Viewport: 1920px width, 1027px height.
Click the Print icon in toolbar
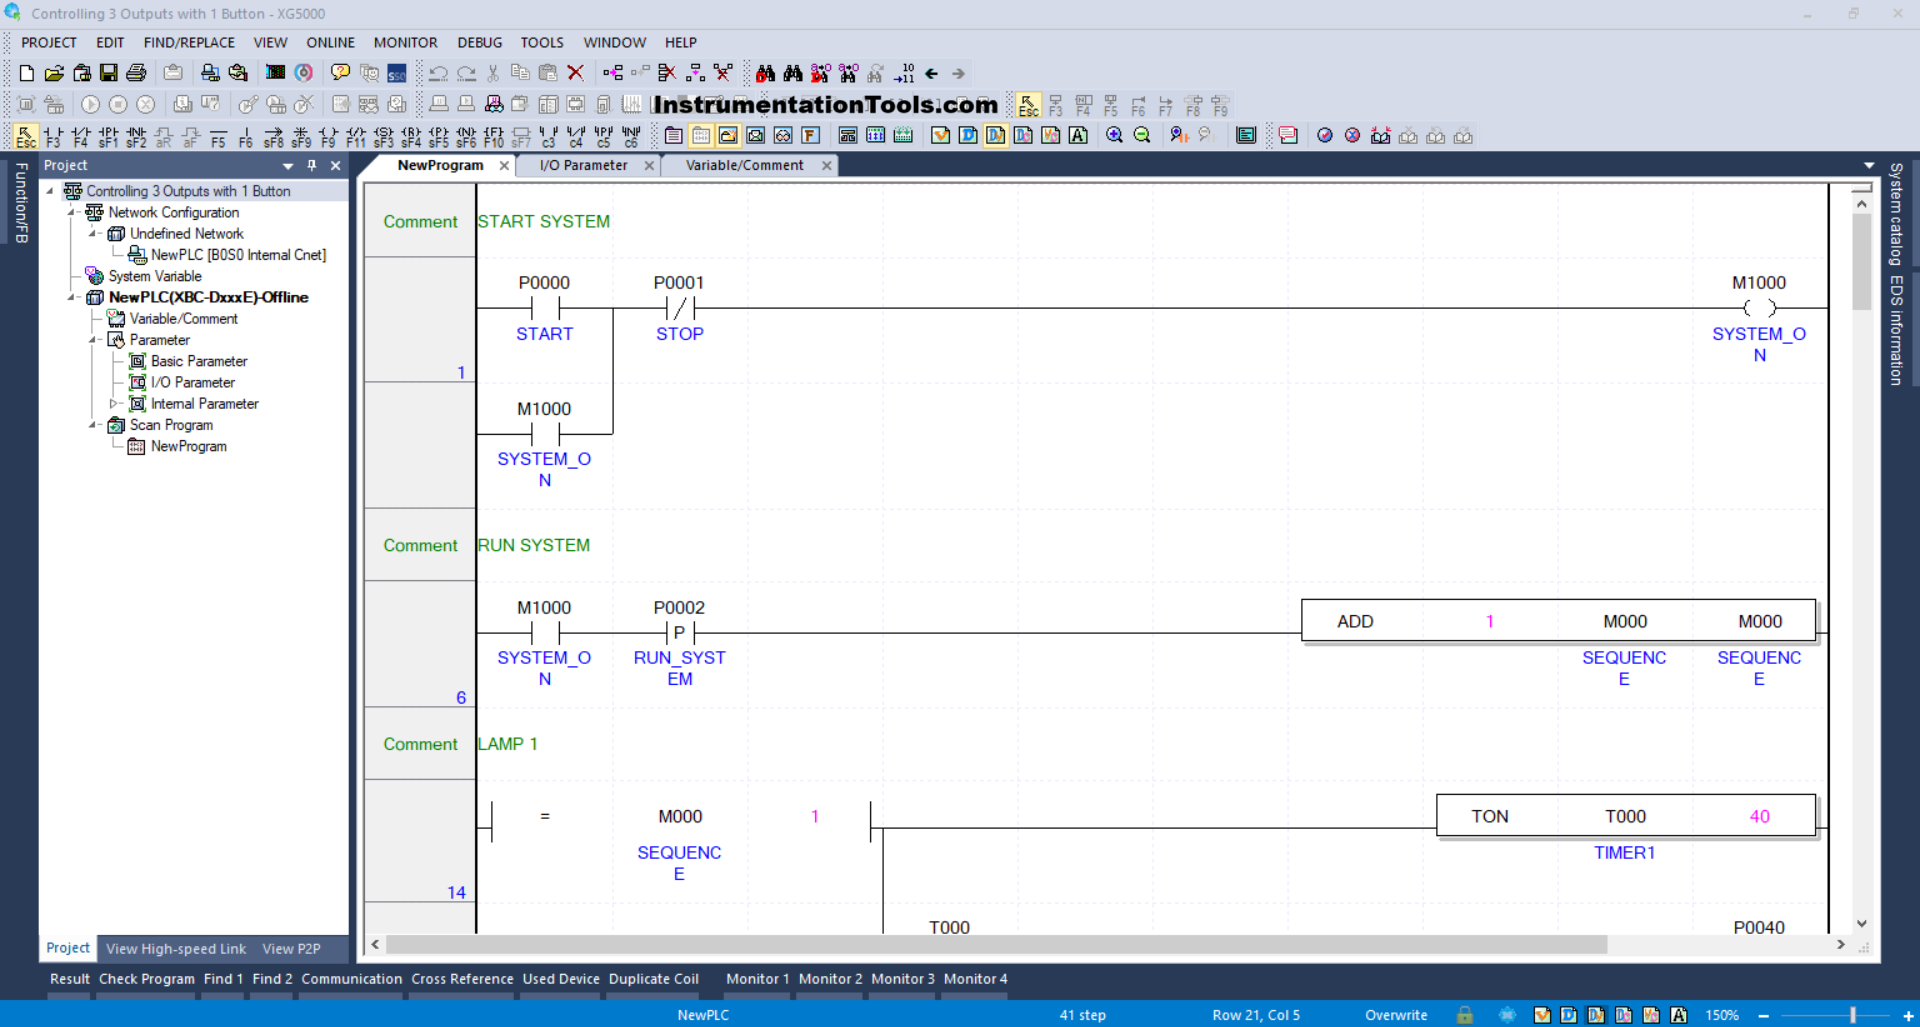click(137, 73)
